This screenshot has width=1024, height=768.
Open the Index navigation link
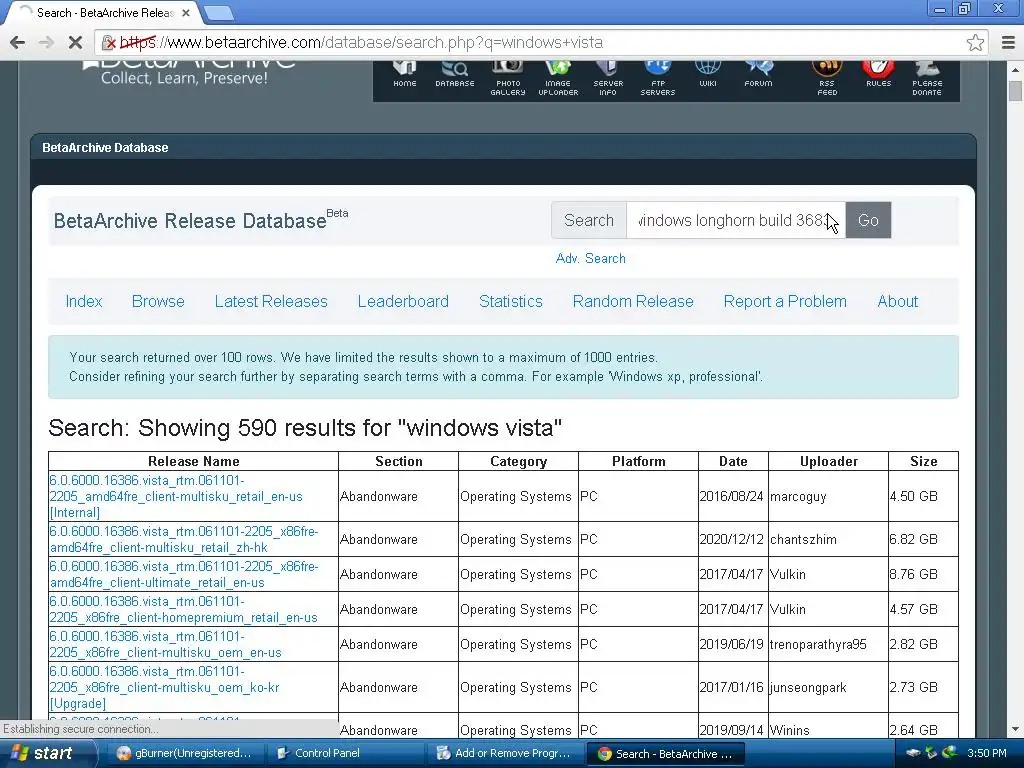[84, 301]
